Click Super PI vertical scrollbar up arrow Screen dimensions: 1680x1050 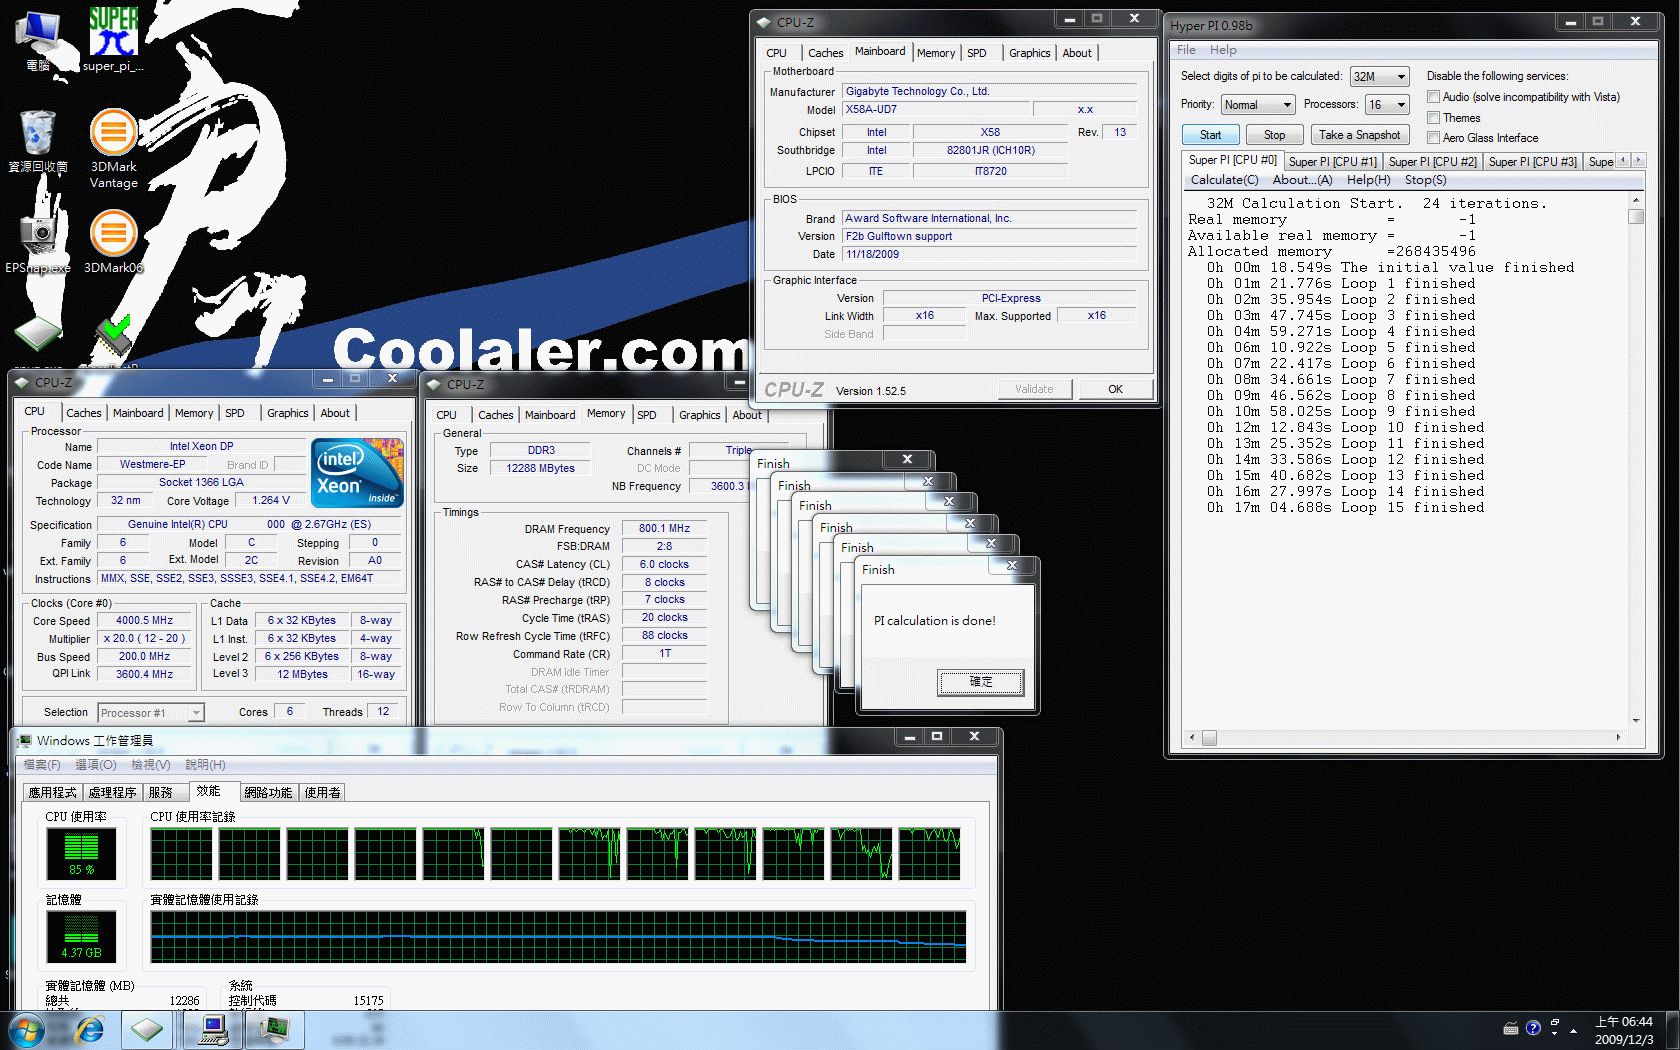(x=1636, y=201)
